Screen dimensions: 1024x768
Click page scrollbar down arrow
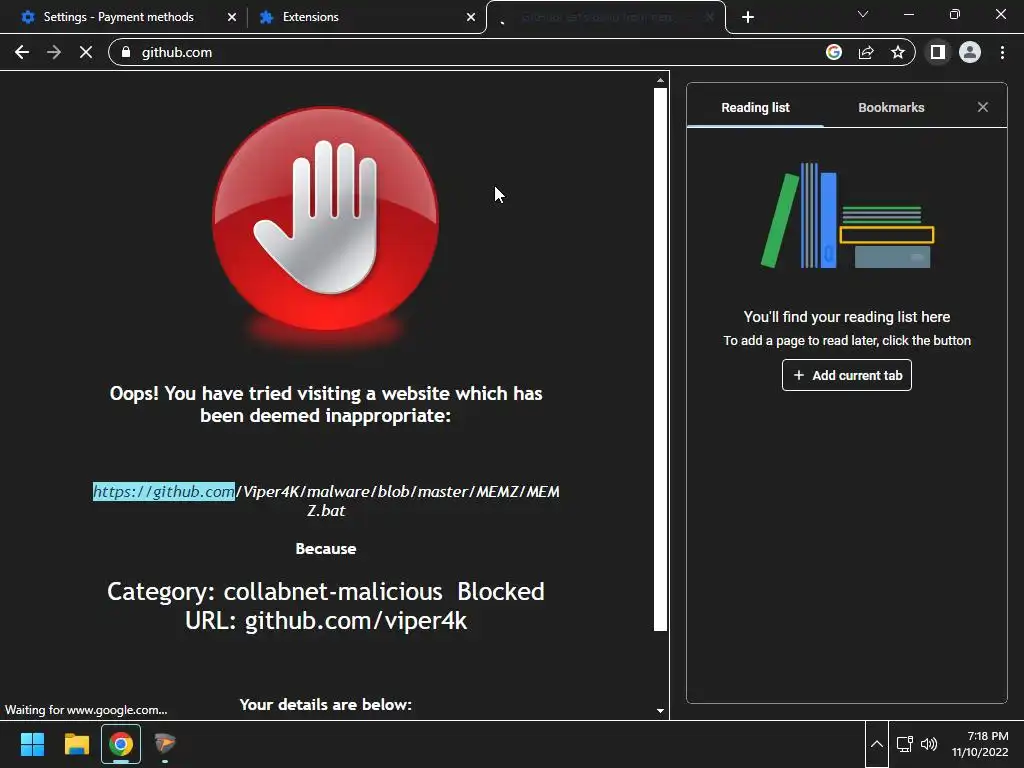coord(660,711)
